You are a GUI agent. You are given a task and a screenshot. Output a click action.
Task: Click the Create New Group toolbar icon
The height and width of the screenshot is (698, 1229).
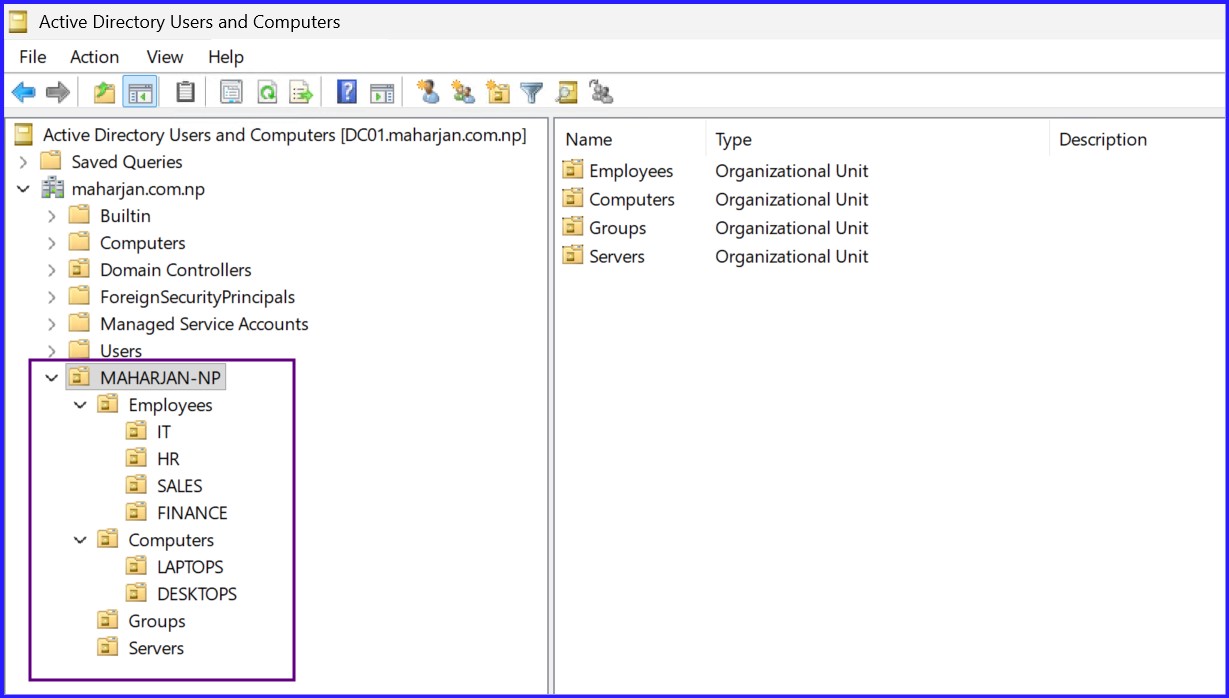(x=463, y=92)
